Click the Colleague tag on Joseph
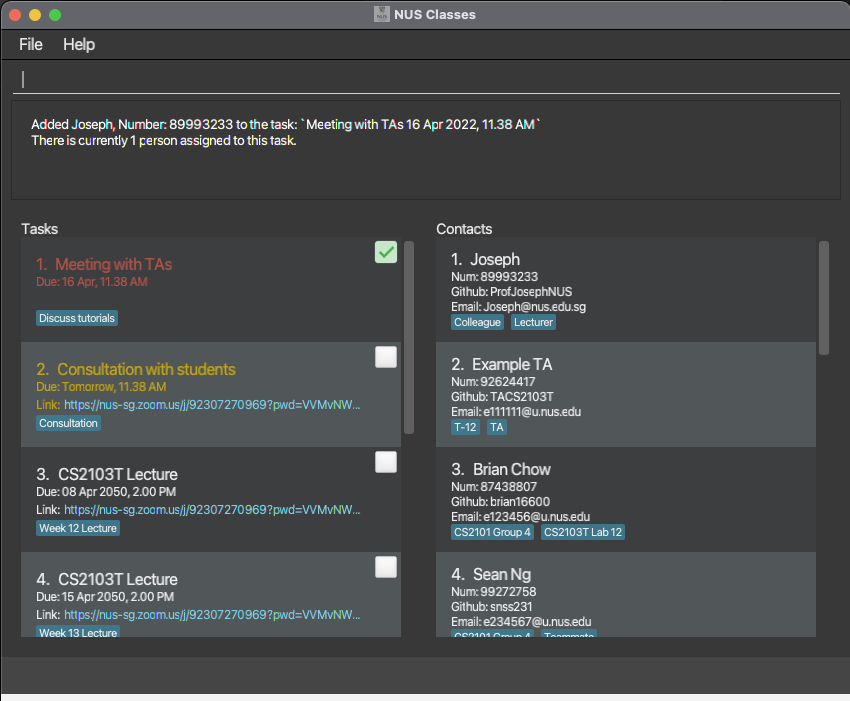 pos(477,322)
